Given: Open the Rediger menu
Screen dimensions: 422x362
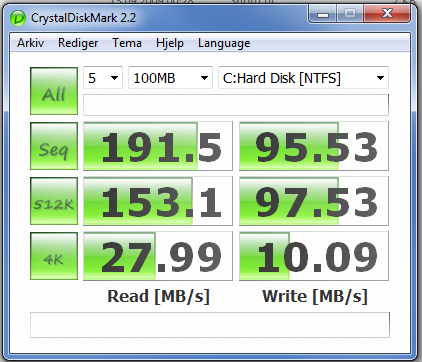Looking at the screenshot, I should click(x=78, y=43).
